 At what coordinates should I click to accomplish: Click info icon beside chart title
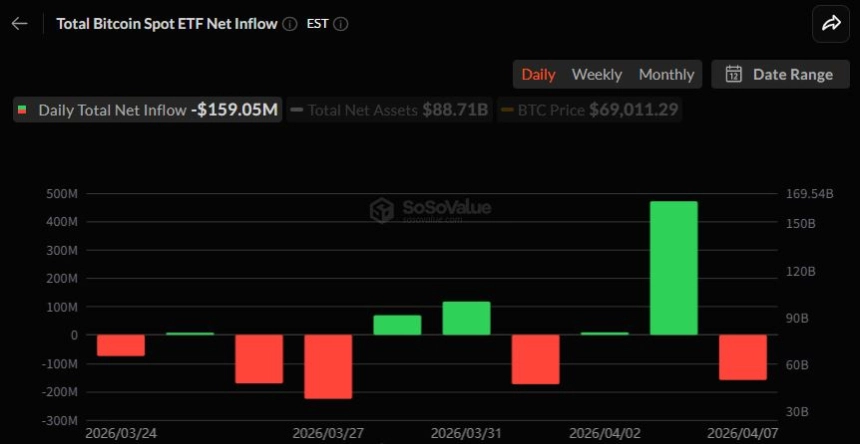tap(290, 23)
